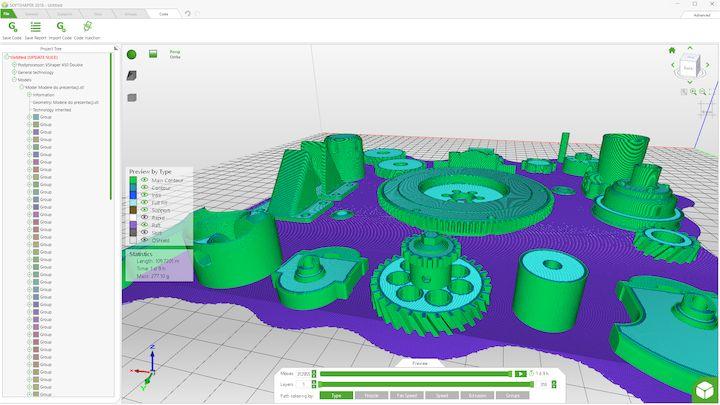Select the Code tab

click(x=163, y=14)
